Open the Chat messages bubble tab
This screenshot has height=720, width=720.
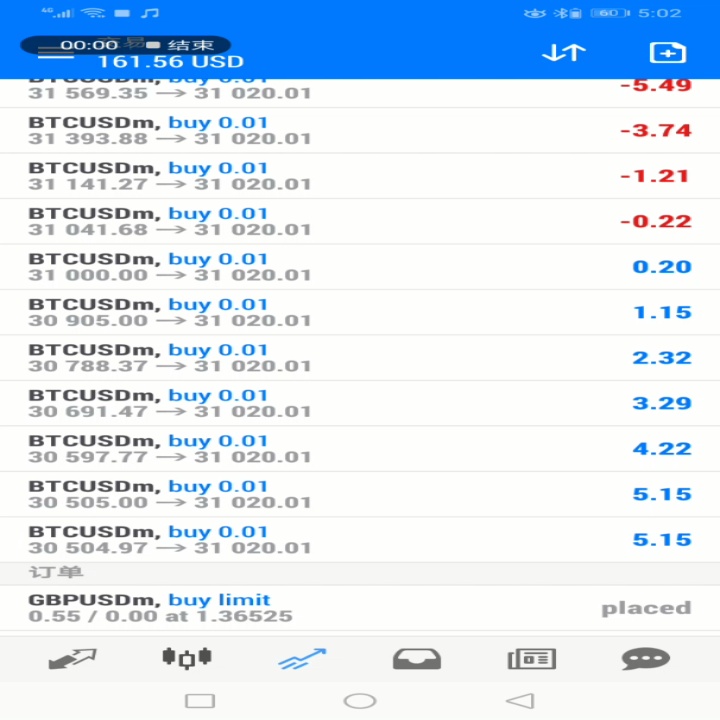point(646,659)
